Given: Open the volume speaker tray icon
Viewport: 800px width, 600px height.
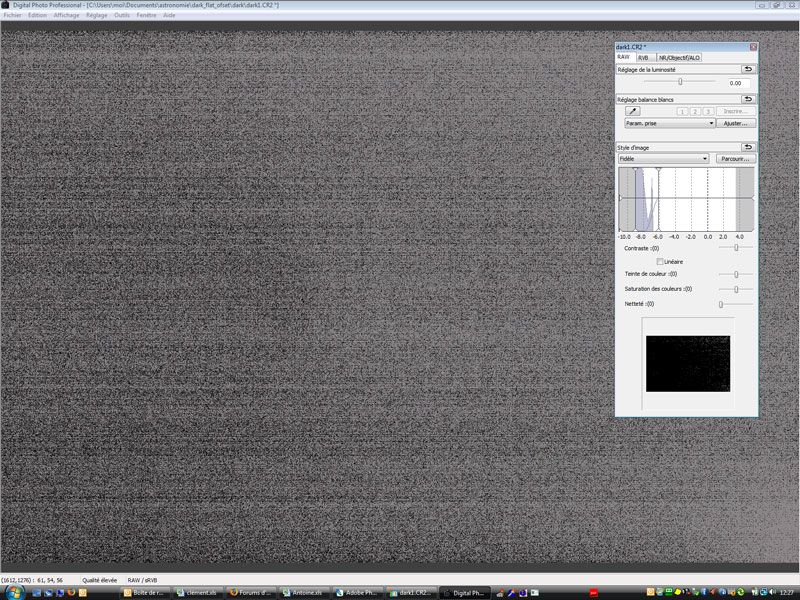Looking at the screenshot, I should 772,592.
